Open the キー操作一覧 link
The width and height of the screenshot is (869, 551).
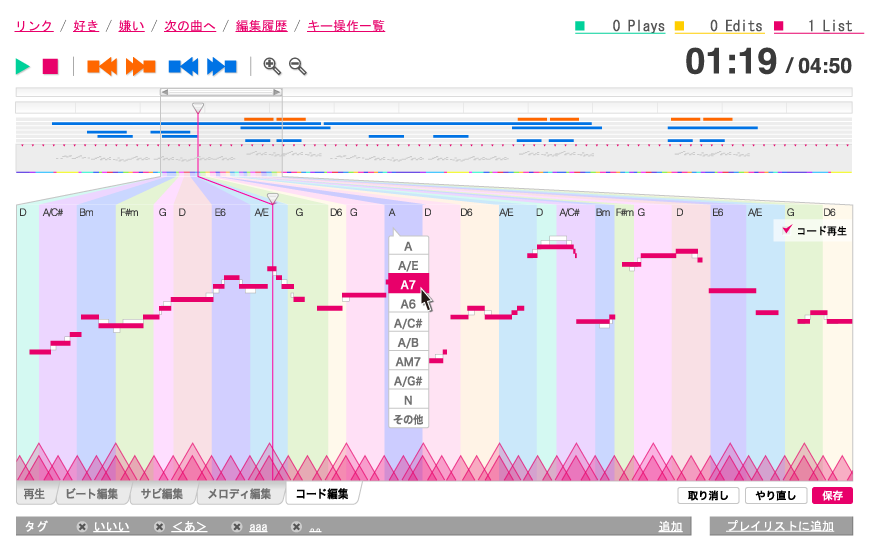346,25
